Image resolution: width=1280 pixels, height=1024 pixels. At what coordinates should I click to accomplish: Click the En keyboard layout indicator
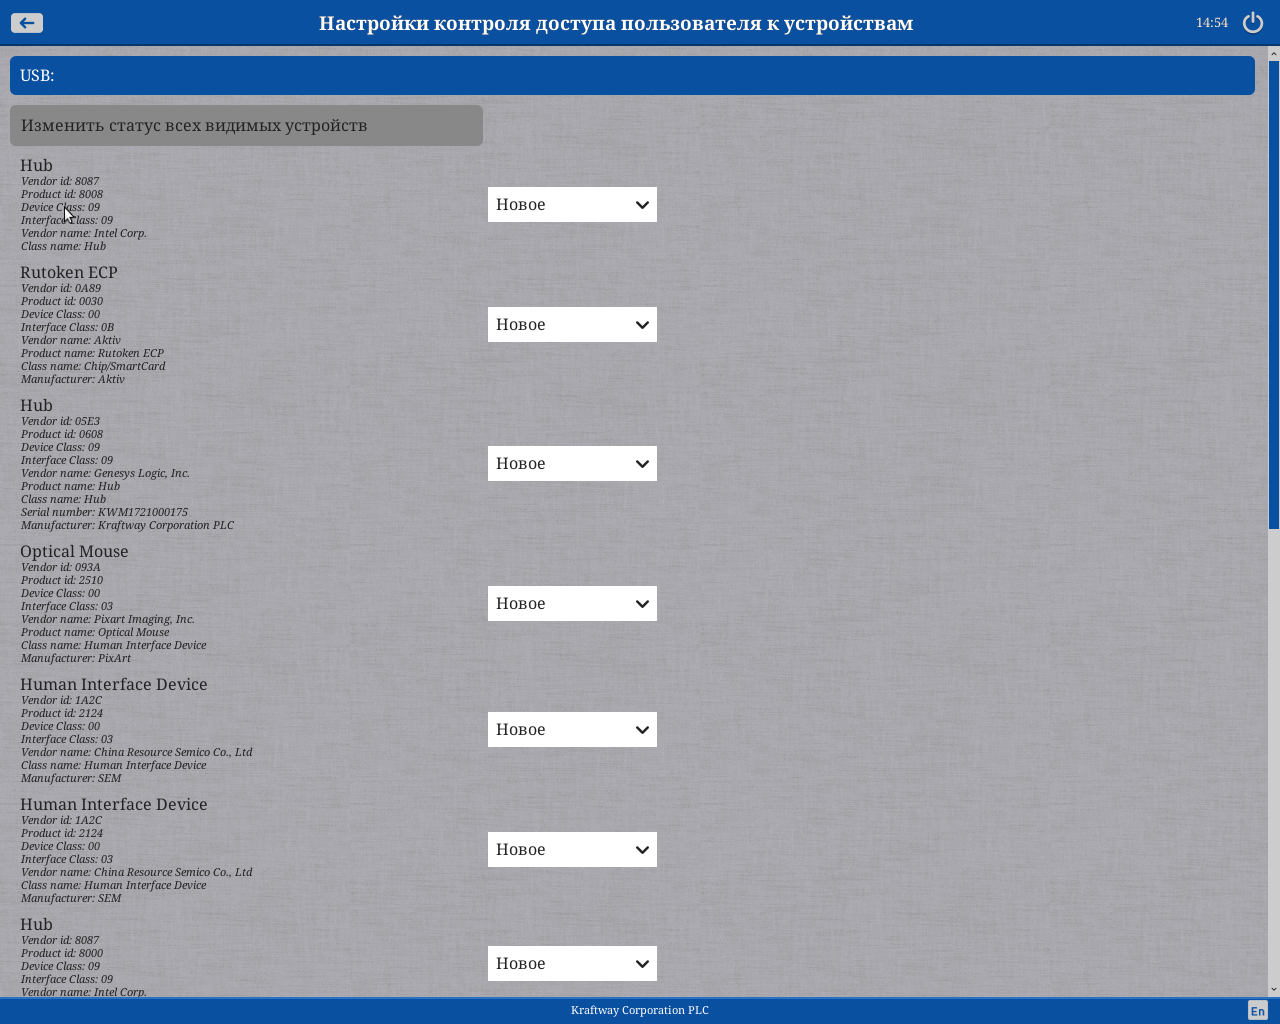pos(1257,1011)
